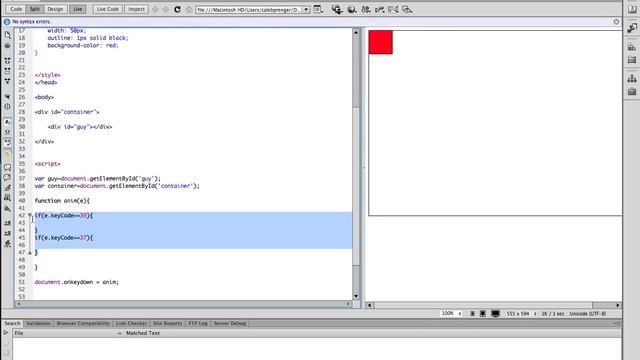Open the 100% zoom dropdown
Viewport: 640px width, 360px height.
click(x=451, y=313)
